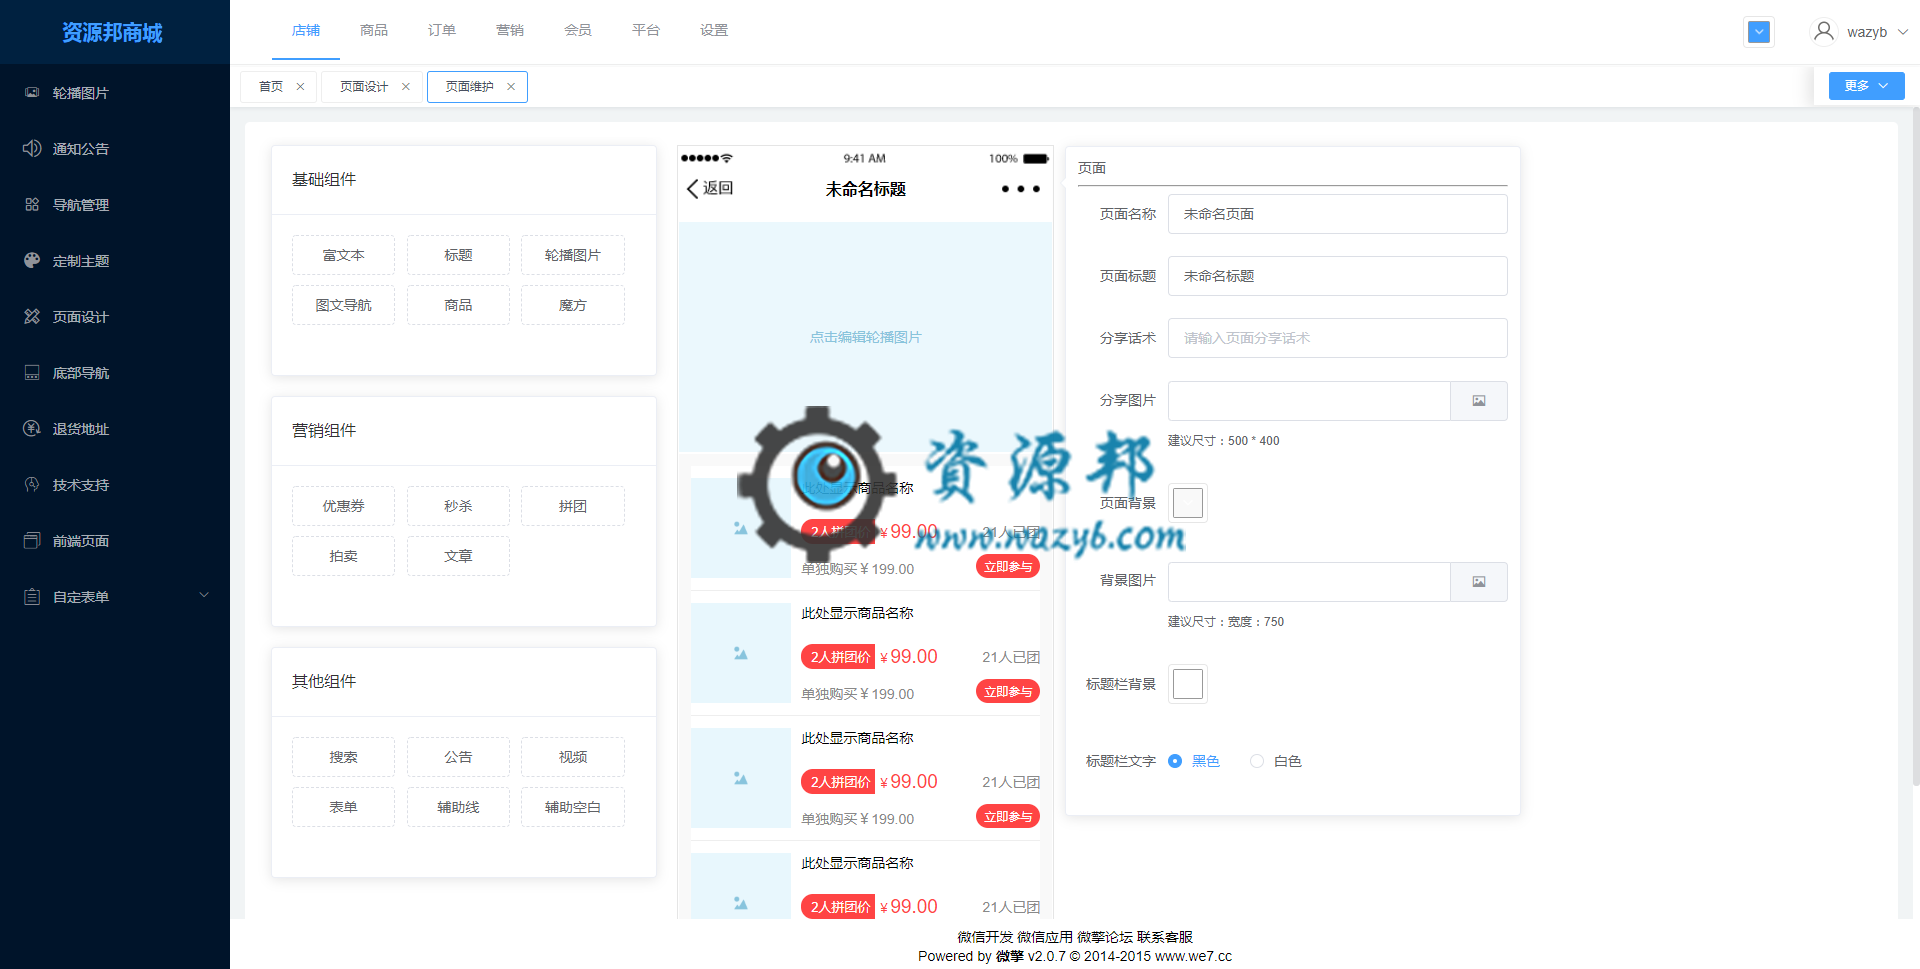The height and width of the screenshot is (969, 1920).
Task: Add the 拍卖 component
Action: [x=343, y=556]
